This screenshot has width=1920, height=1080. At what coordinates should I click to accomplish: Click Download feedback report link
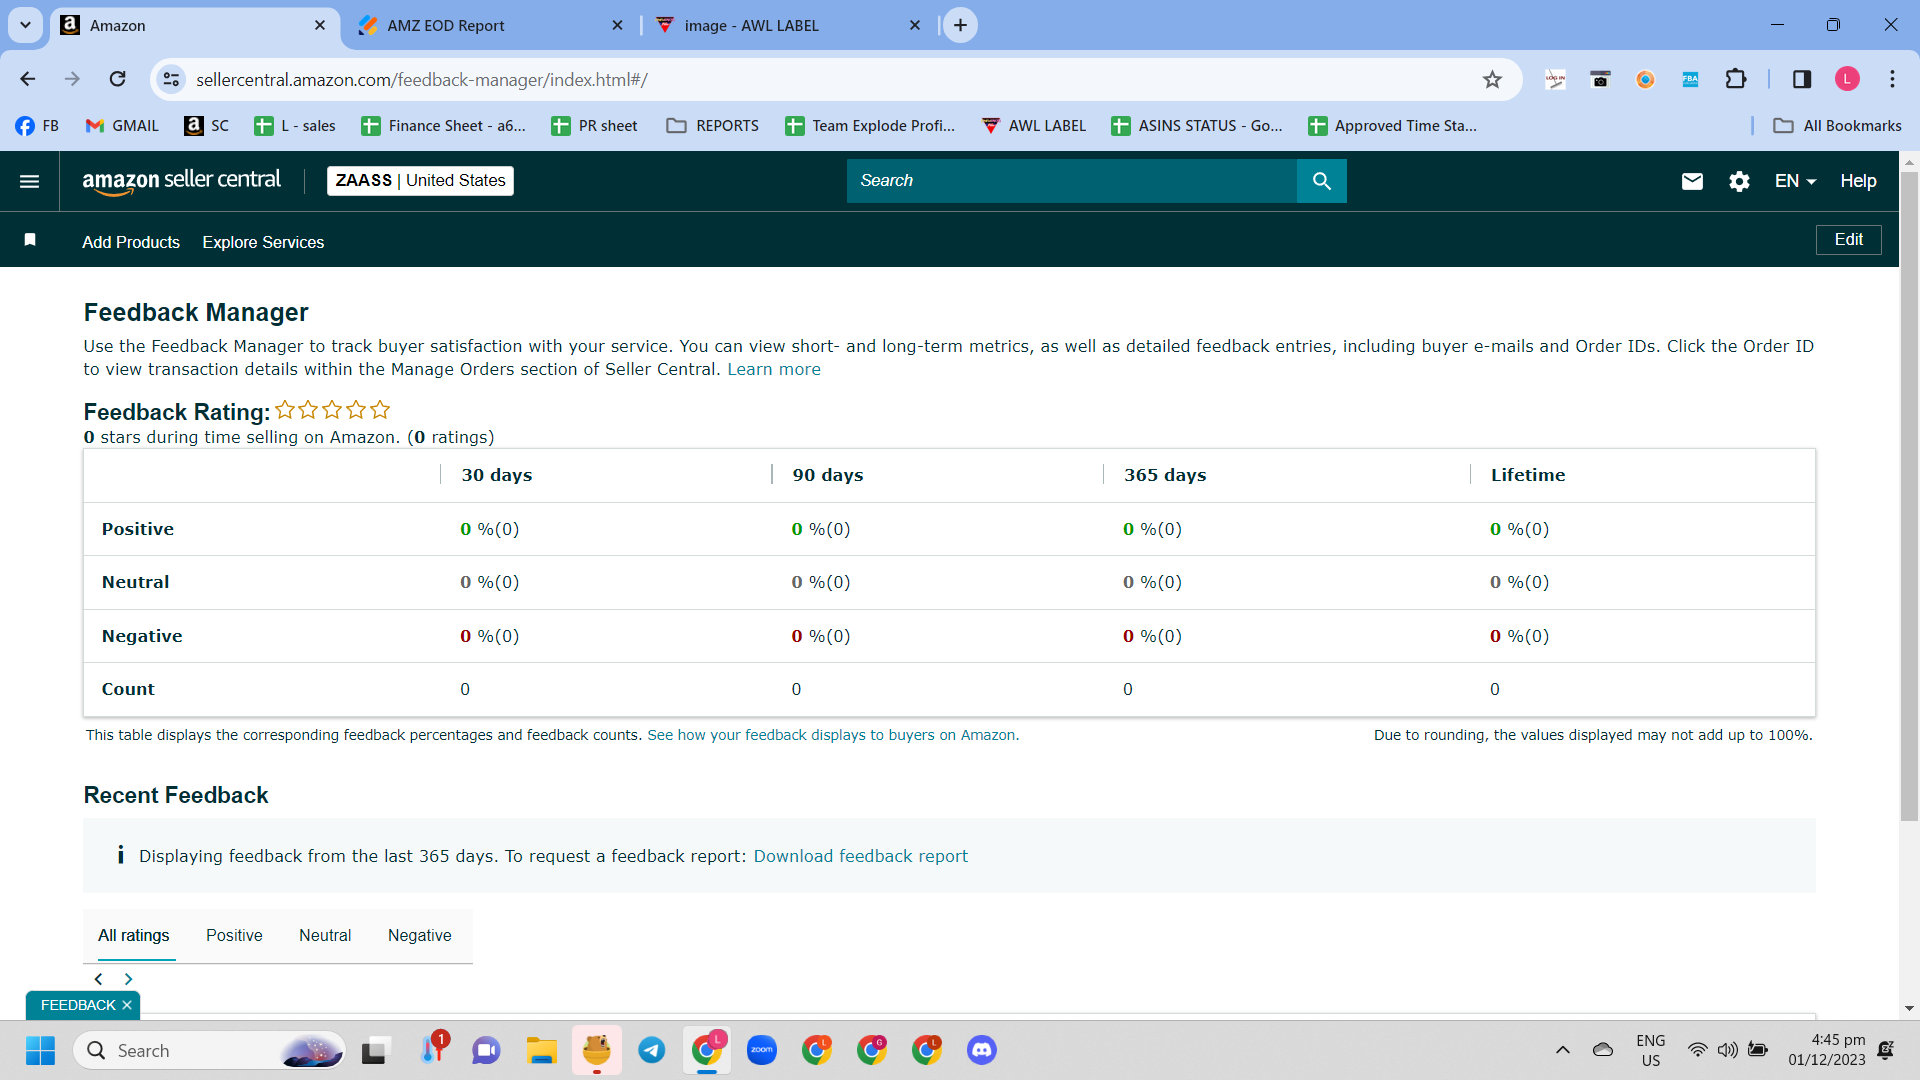point(860,856)
